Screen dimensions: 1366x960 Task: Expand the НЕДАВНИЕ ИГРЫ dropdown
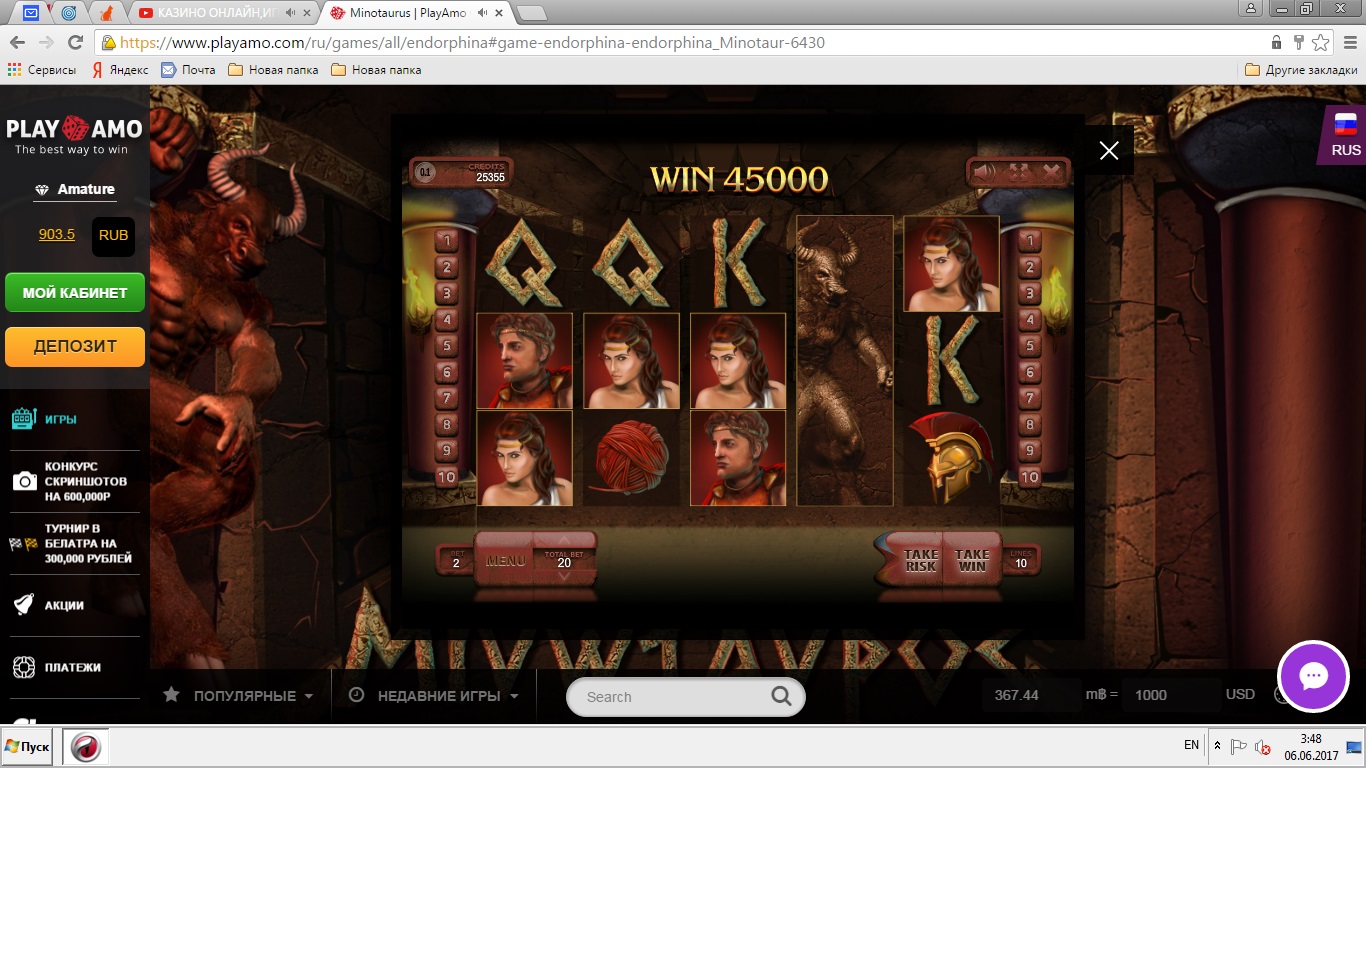point(433,695)
